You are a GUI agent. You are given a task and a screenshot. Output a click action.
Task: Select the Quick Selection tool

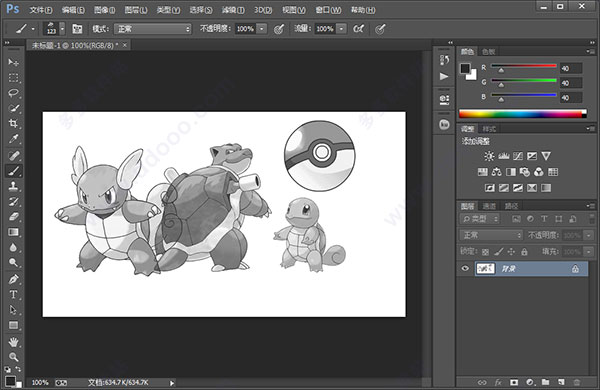(x=13, y=108)
